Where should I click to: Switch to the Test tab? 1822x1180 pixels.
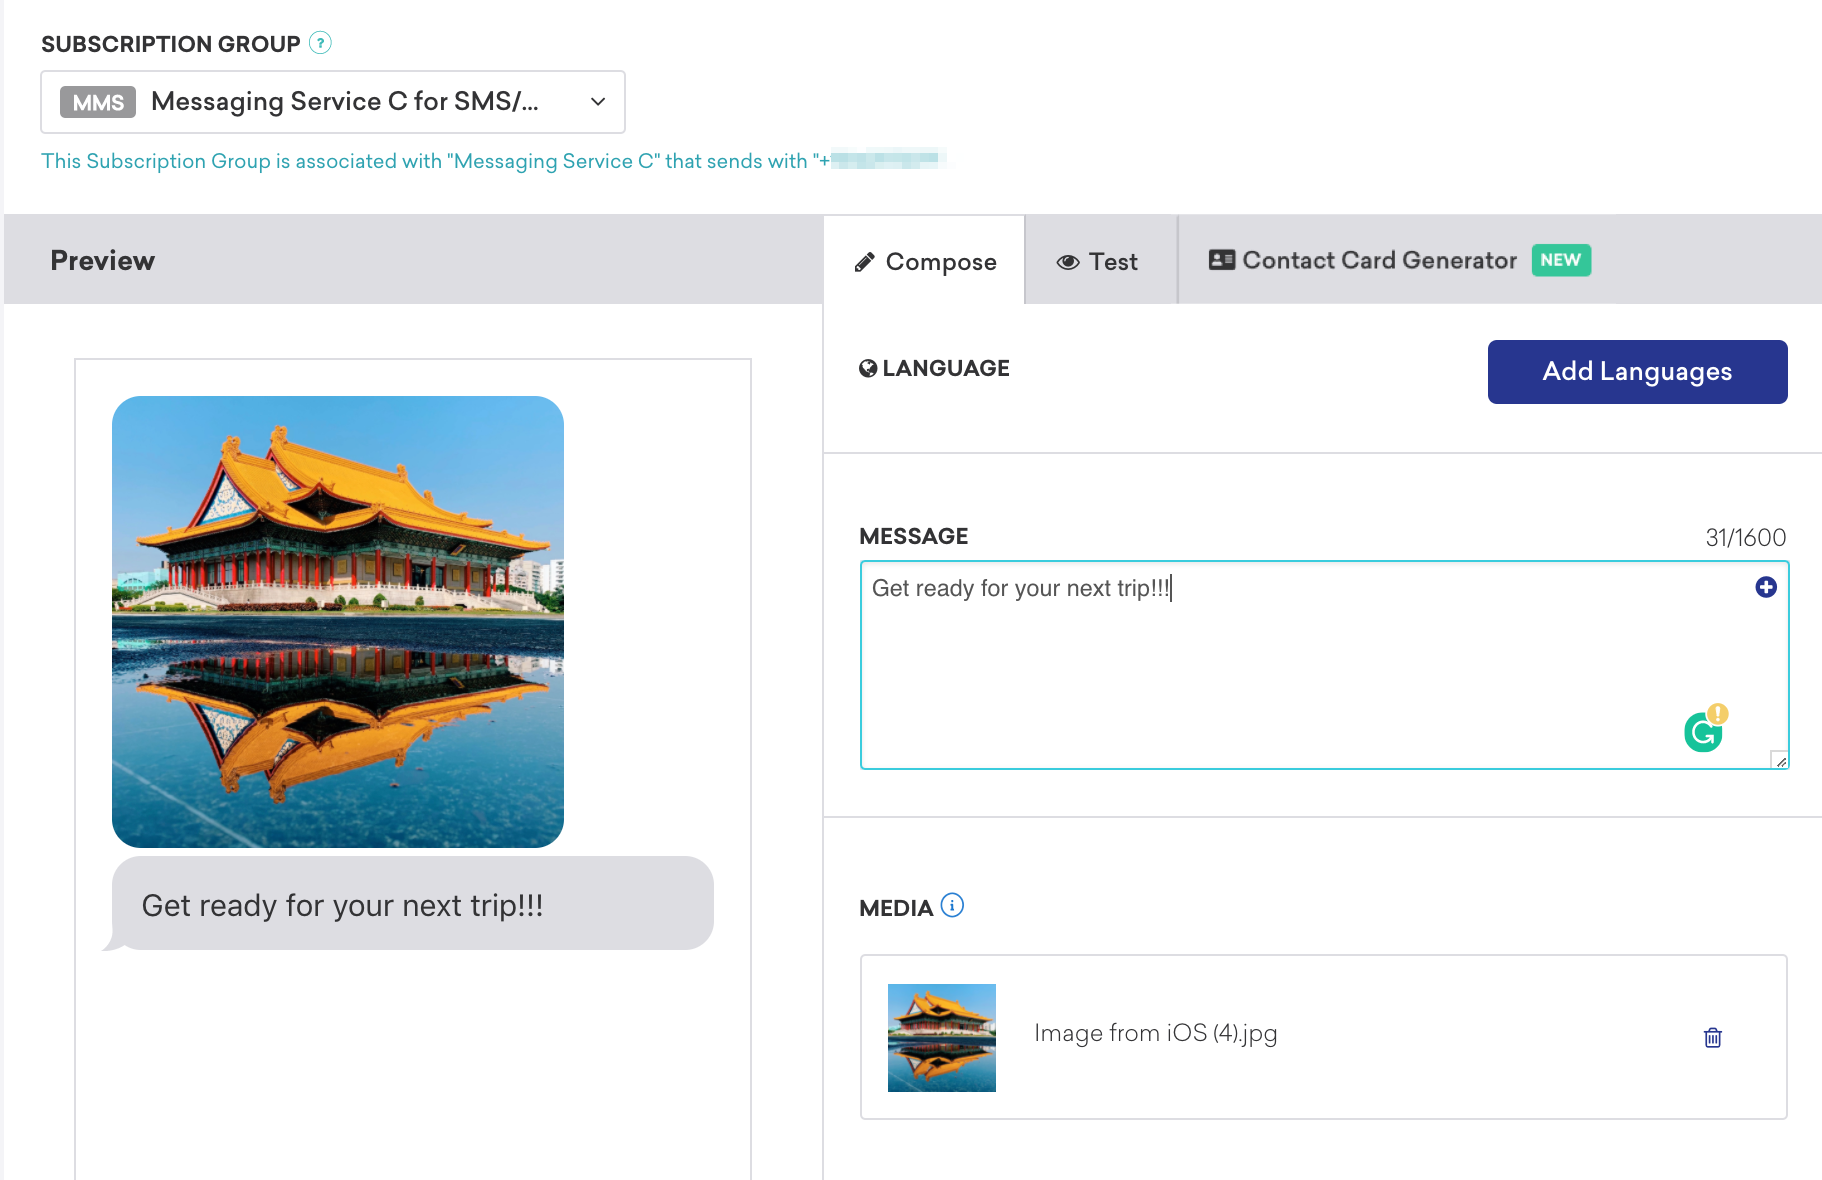pos(1100,261)
